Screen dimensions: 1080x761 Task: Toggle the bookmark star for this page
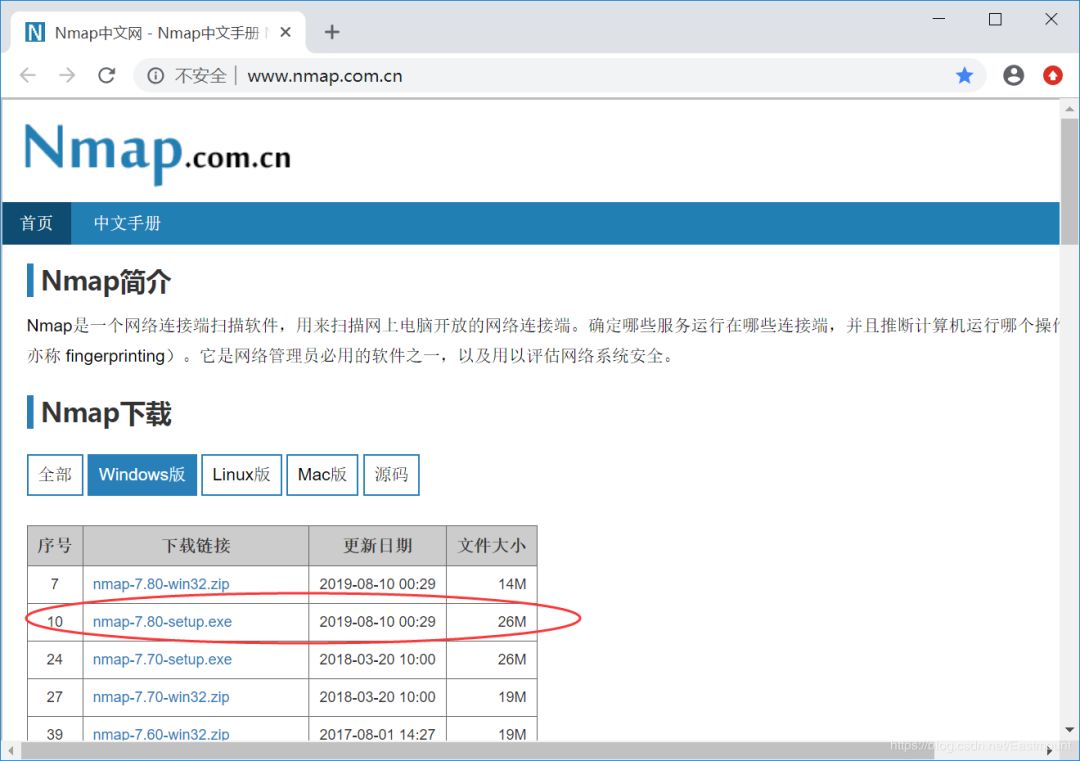pyautogui.click(x=963, y=75)
